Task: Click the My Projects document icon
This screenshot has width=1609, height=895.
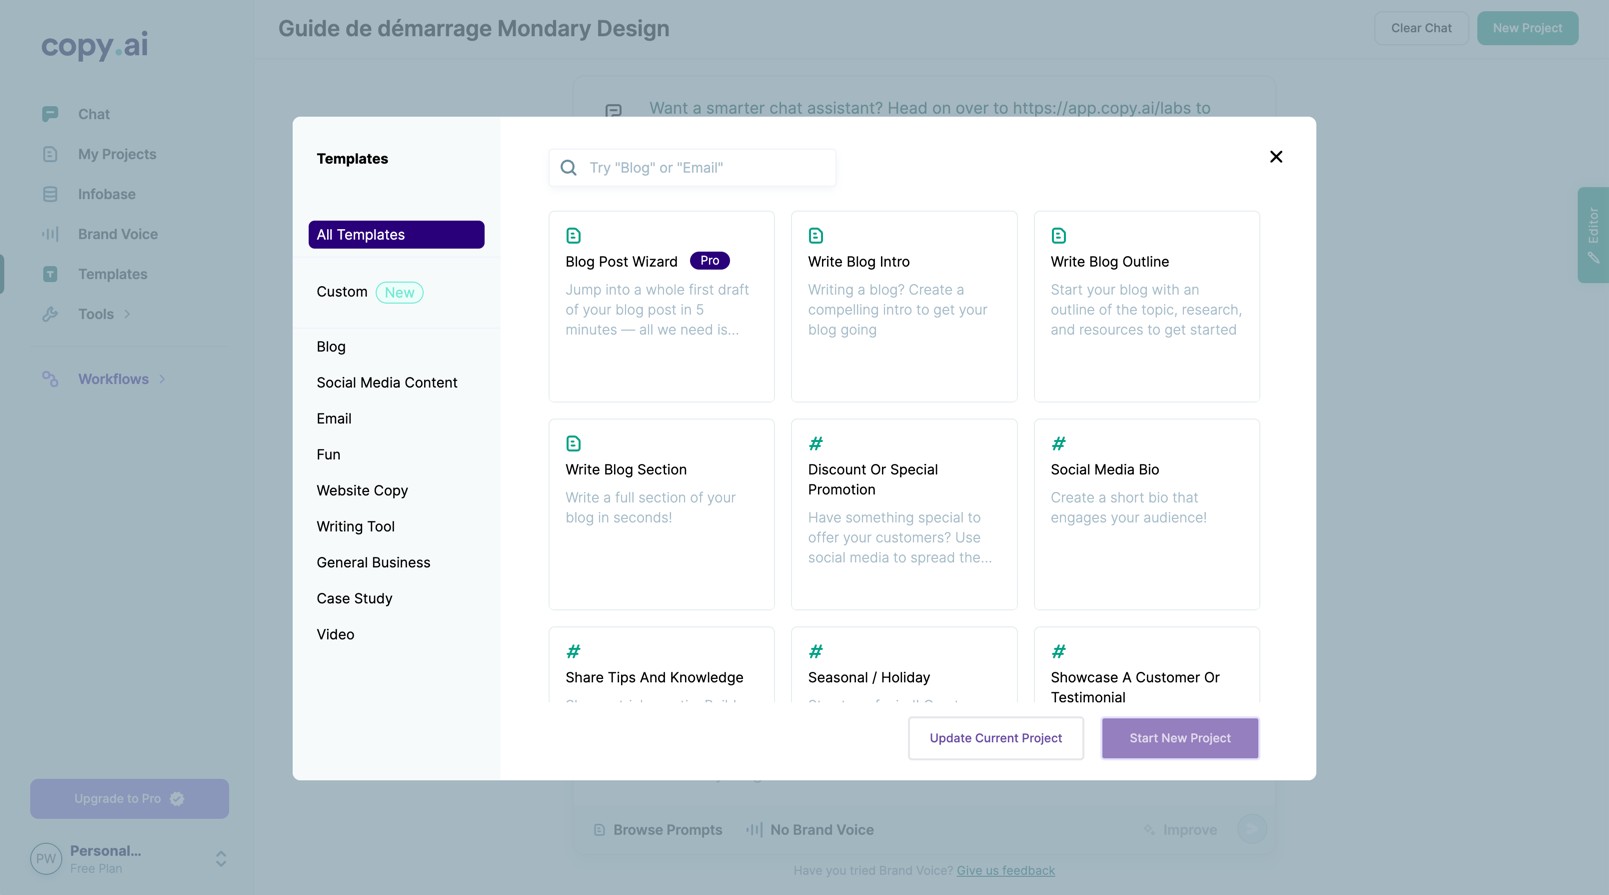Action: coord(50,154)
